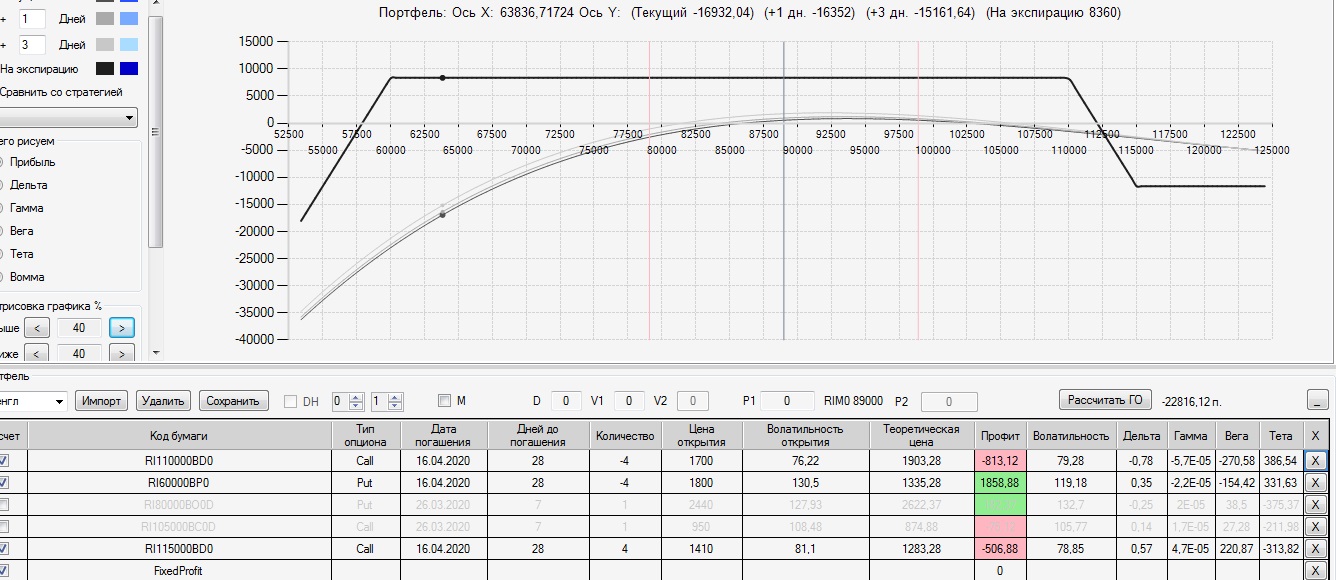Click the Удалить button

tap(163, 401)
